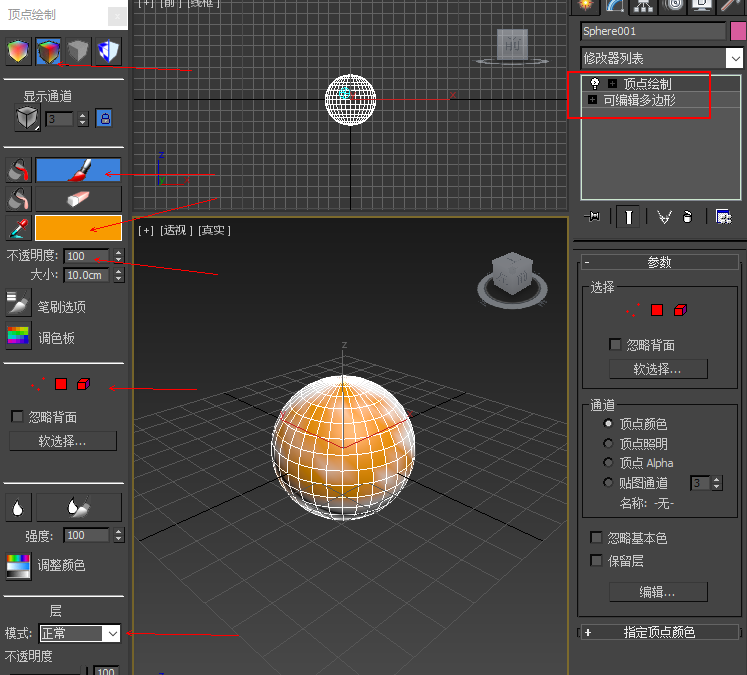Screen dimensions: 747x675
Task: Click the Paint All bucket icon
Action: (19, 170)
